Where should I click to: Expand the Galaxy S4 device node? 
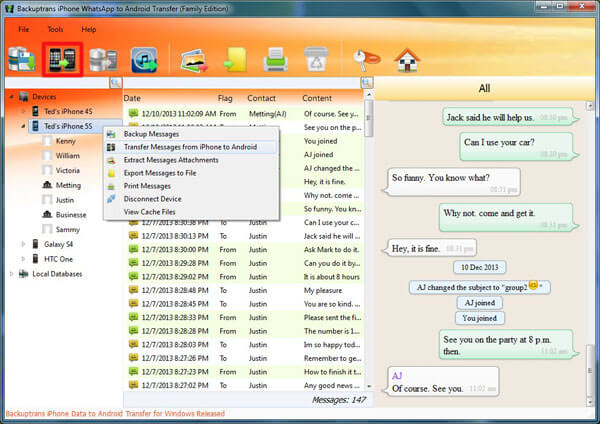(22, 243)
